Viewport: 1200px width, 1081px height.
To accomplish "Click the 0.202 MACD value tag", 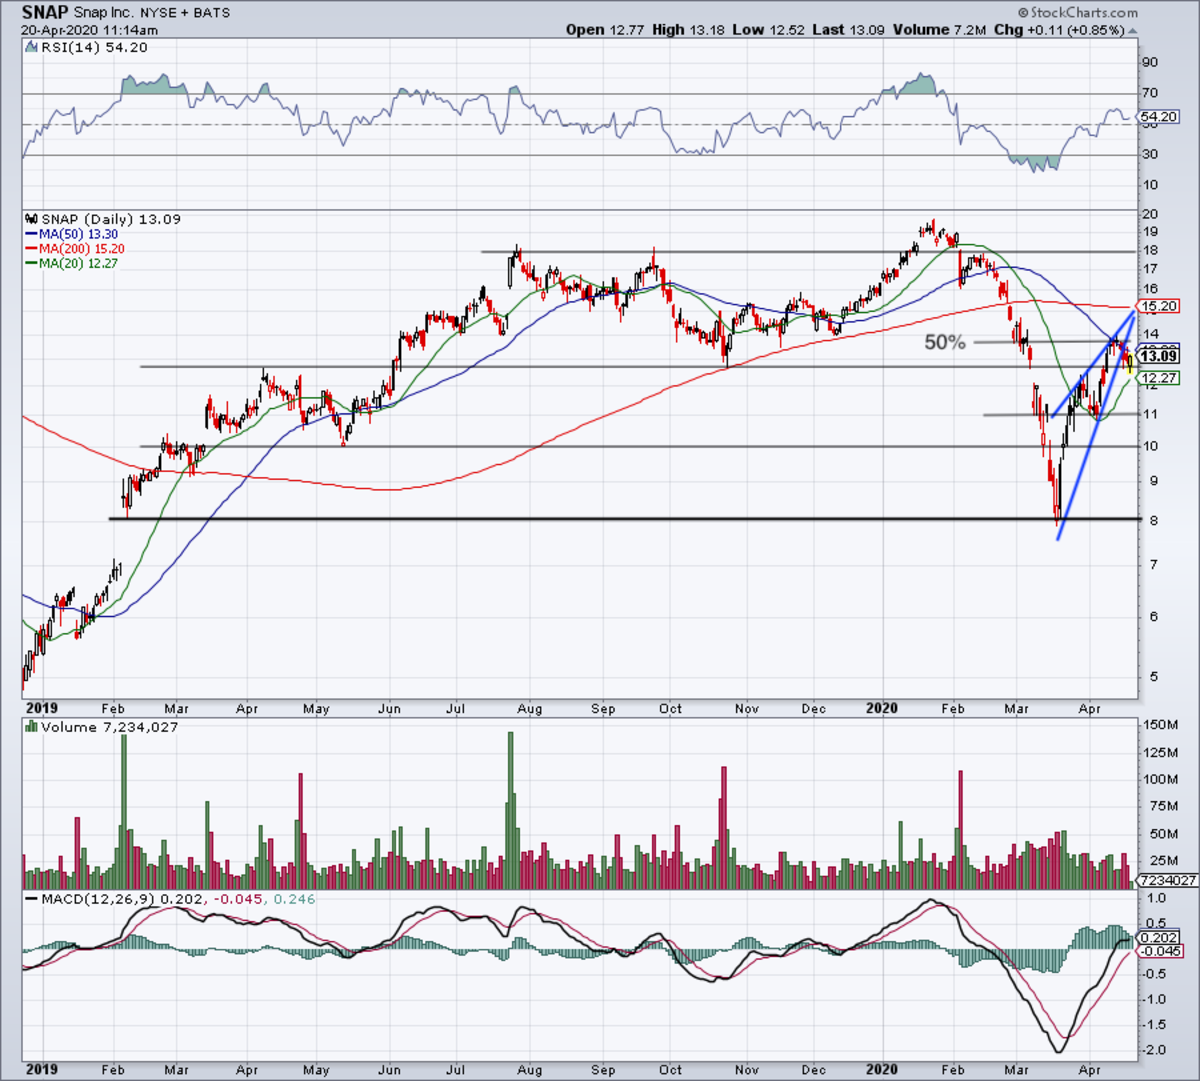I will pyautogui.click(x=1158, y=938).
